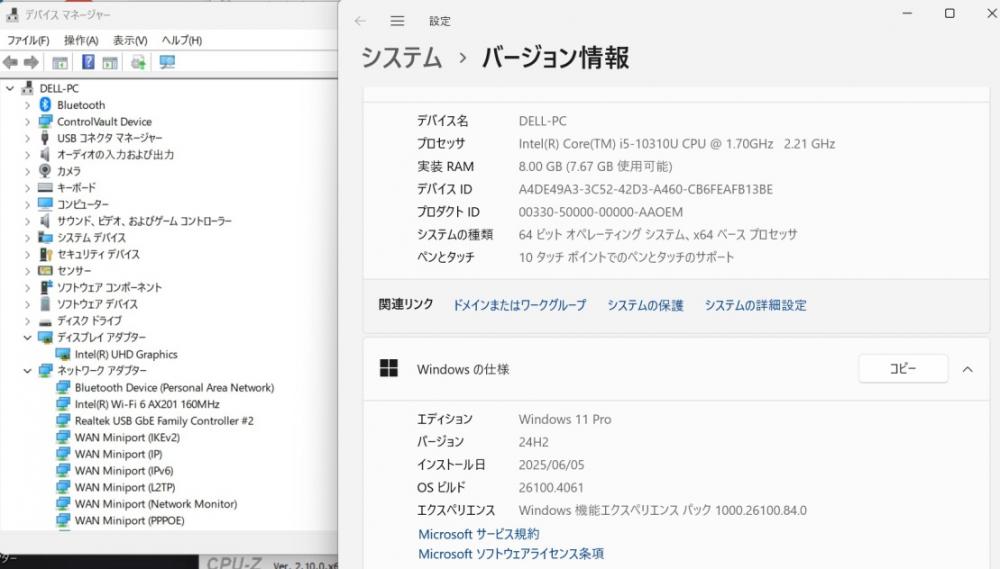Select WAN Miniport (IPv6) entry

point(124,470)
